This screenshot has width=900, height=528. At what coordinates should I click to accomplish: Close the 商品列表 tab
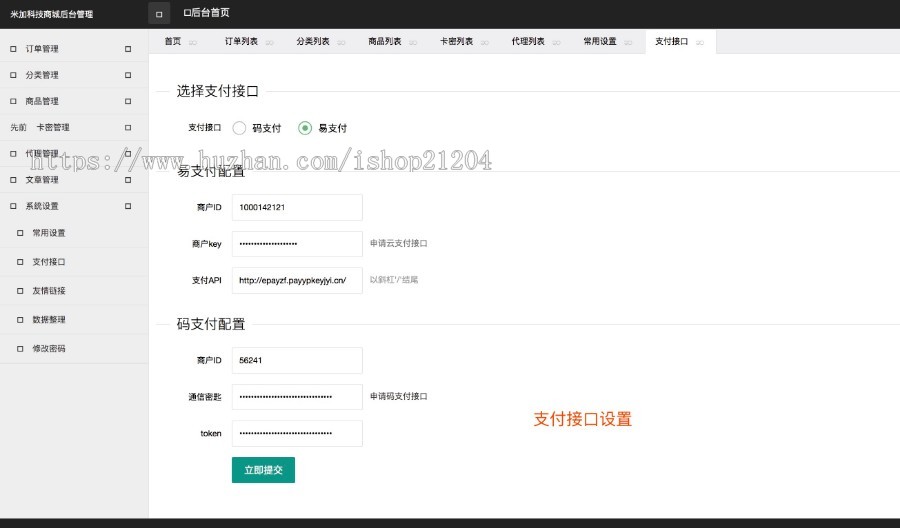click(x=413, y=42)
